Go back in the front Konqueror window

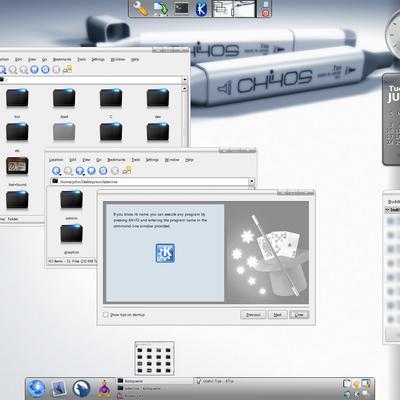coord(56,171)
